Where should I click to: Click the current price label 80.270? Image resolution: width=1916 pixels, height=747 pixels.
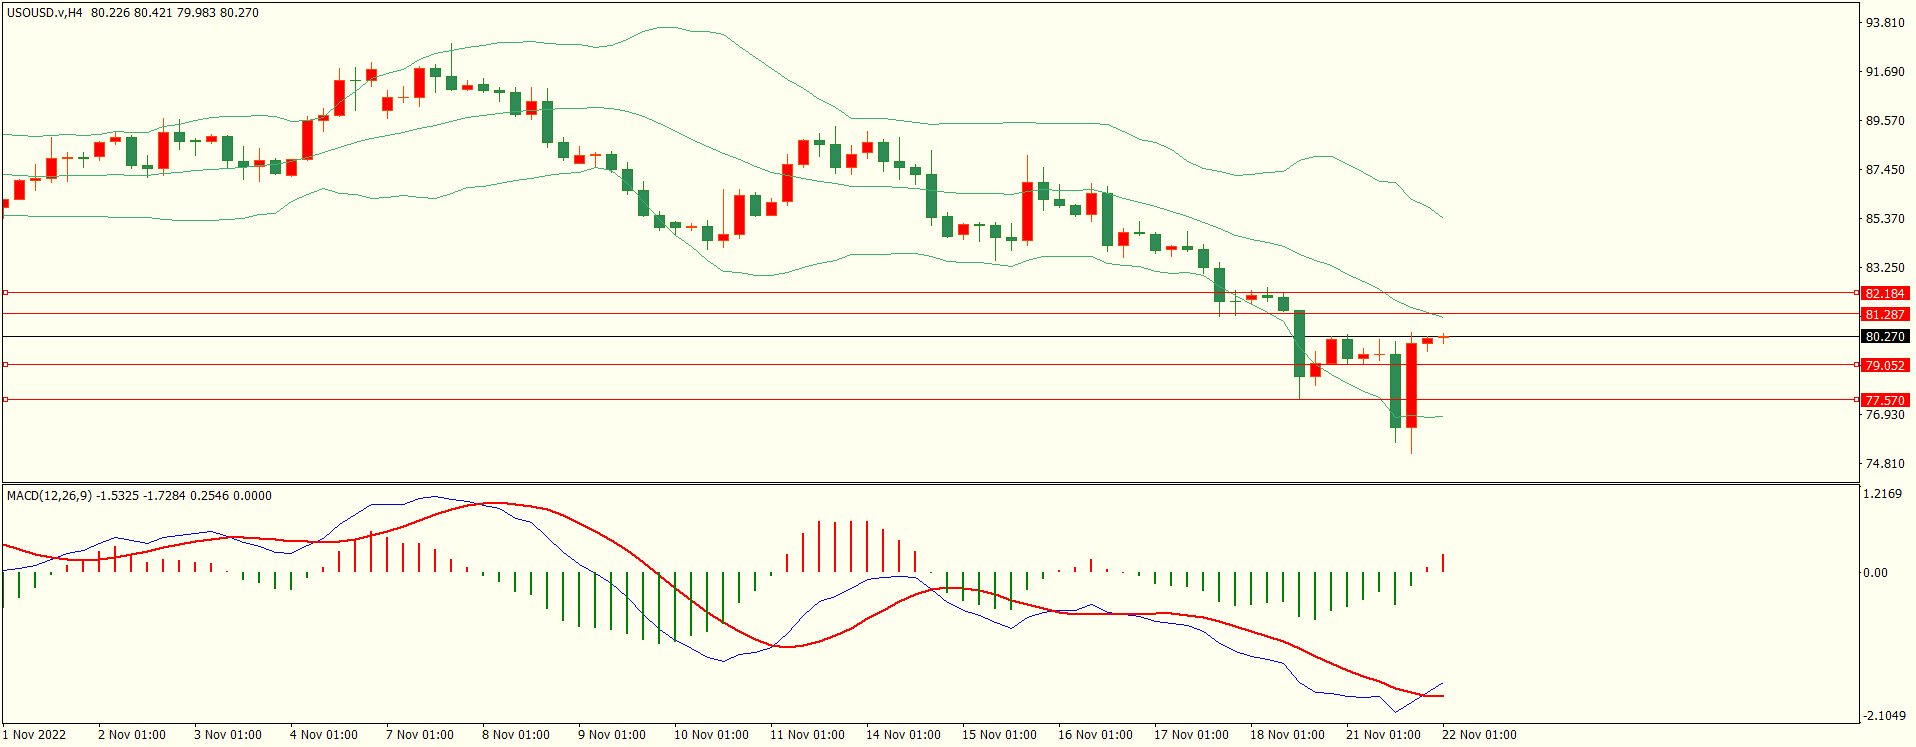[1884, 337]
